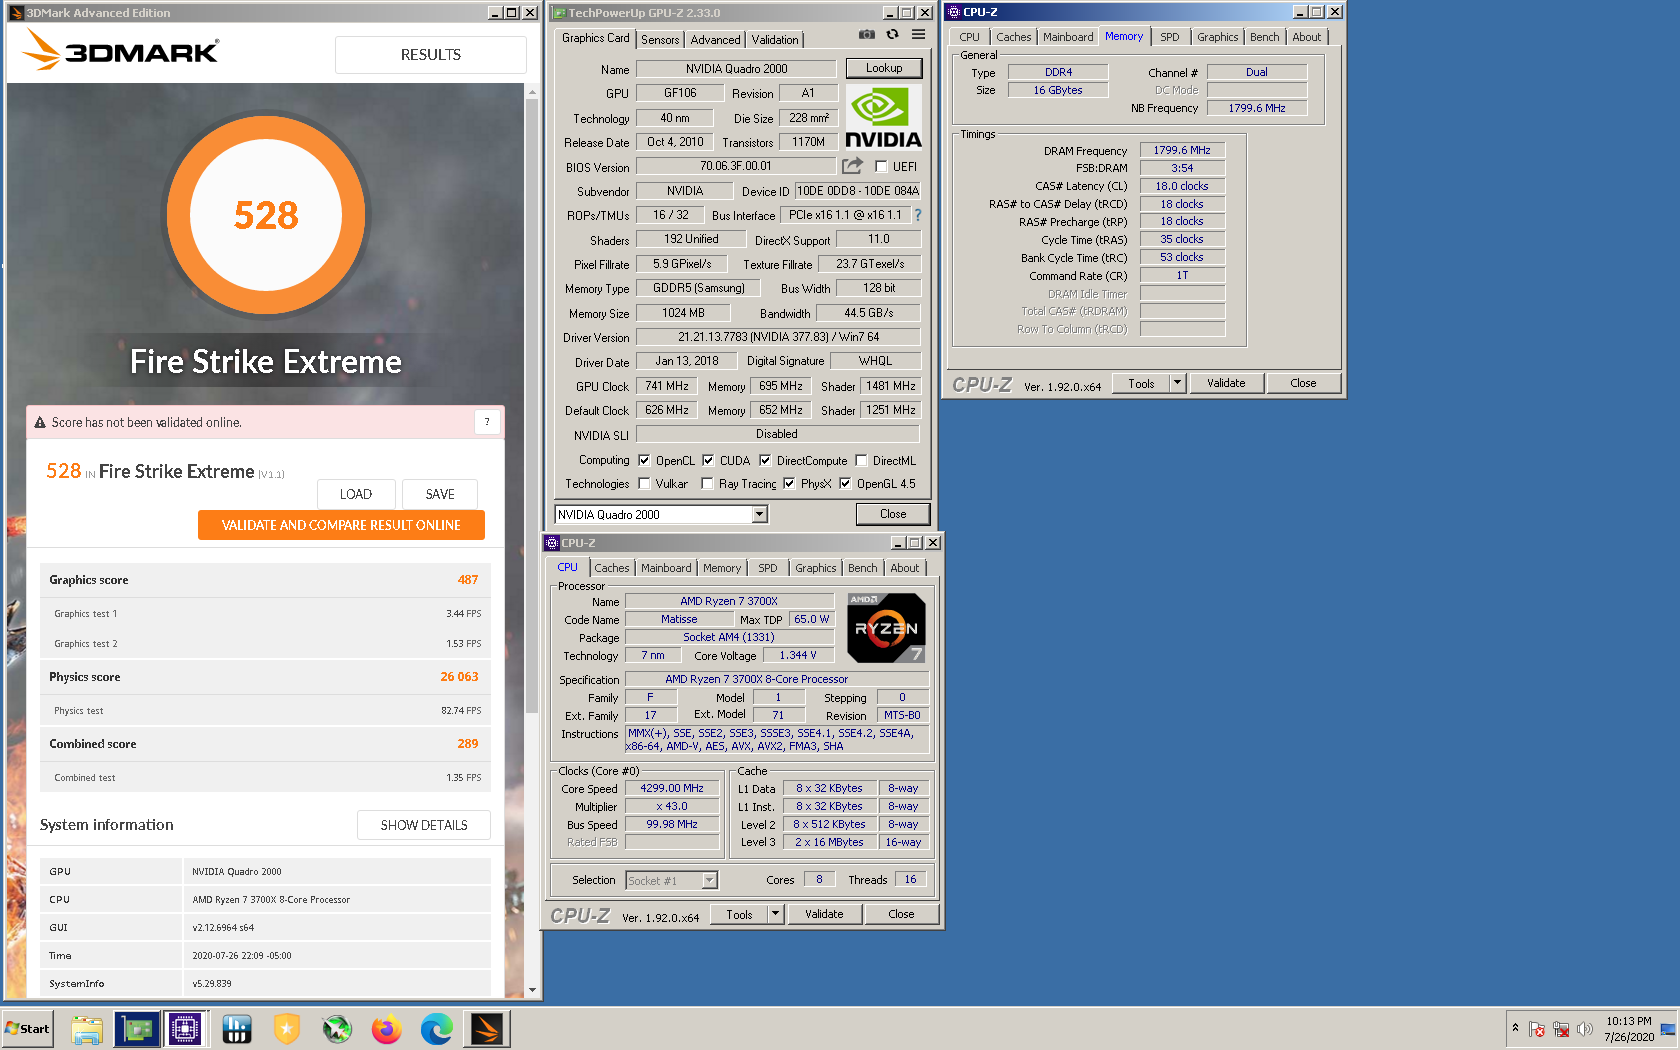Viewport: 1680px width, 1050px height.
Task: Toggle the PhysX checkbox
Action: click(x=789, y=484)
